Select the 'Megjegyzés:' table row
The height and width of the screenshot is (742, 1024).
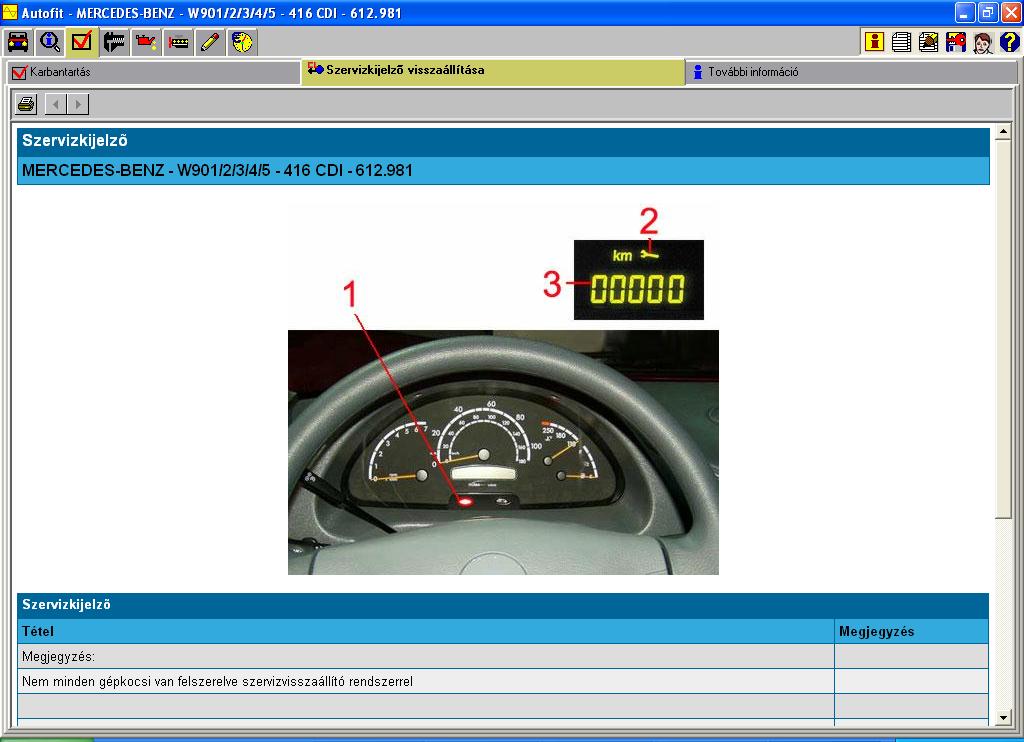coord(503,656)
